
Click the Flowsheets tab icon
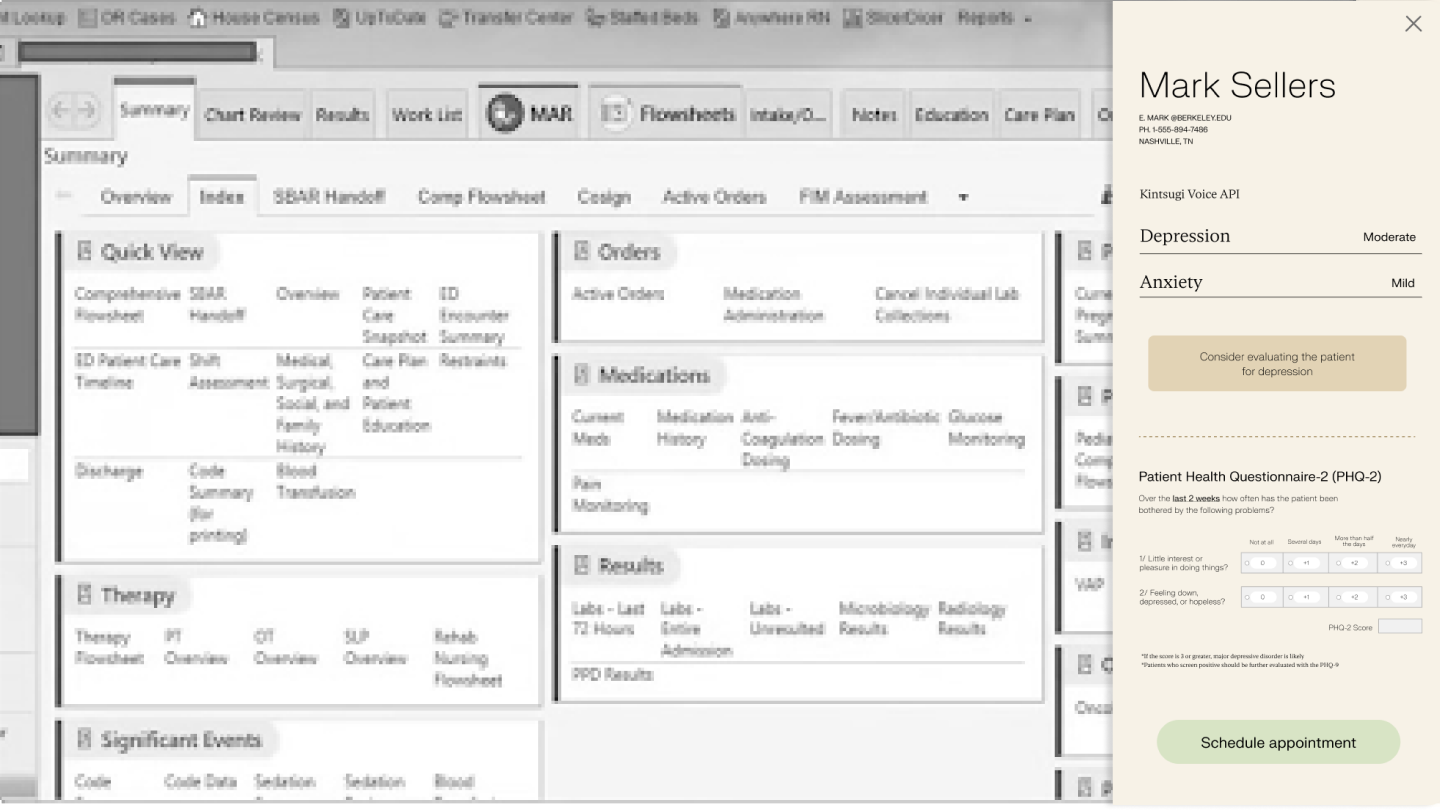615,114
